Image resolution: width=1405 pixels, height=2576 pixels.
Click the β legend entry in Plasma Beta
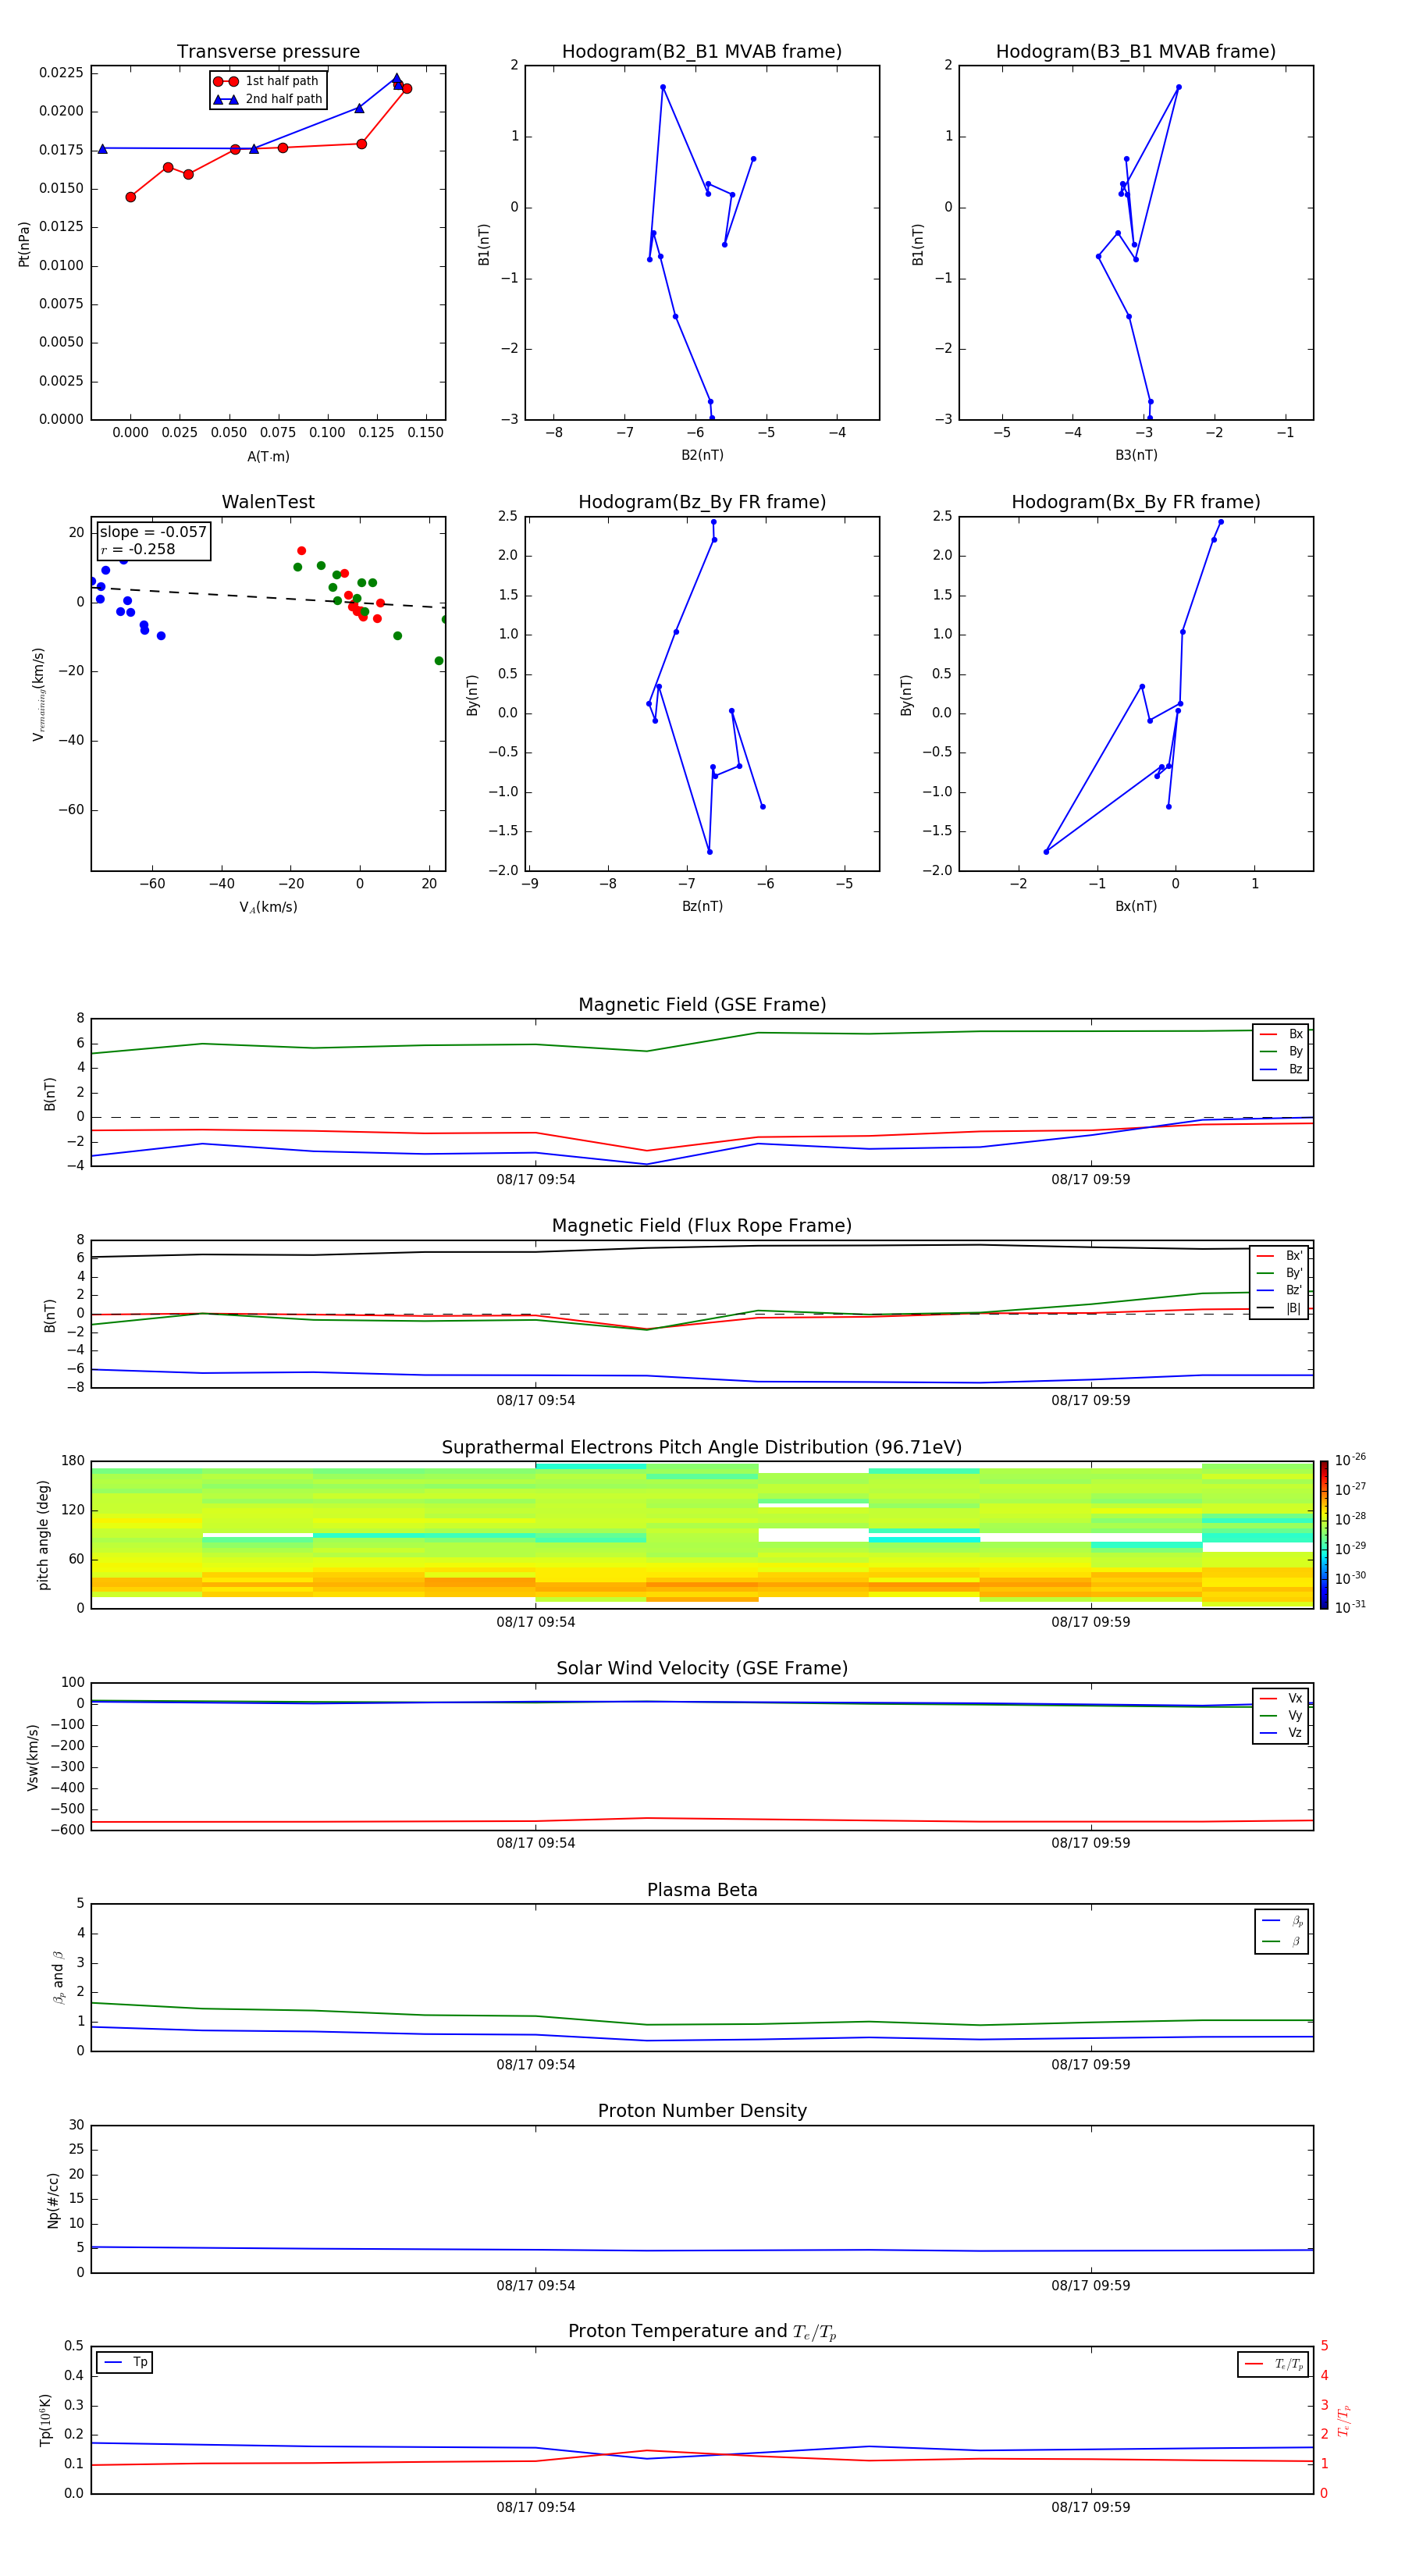click(1282, 1941)
